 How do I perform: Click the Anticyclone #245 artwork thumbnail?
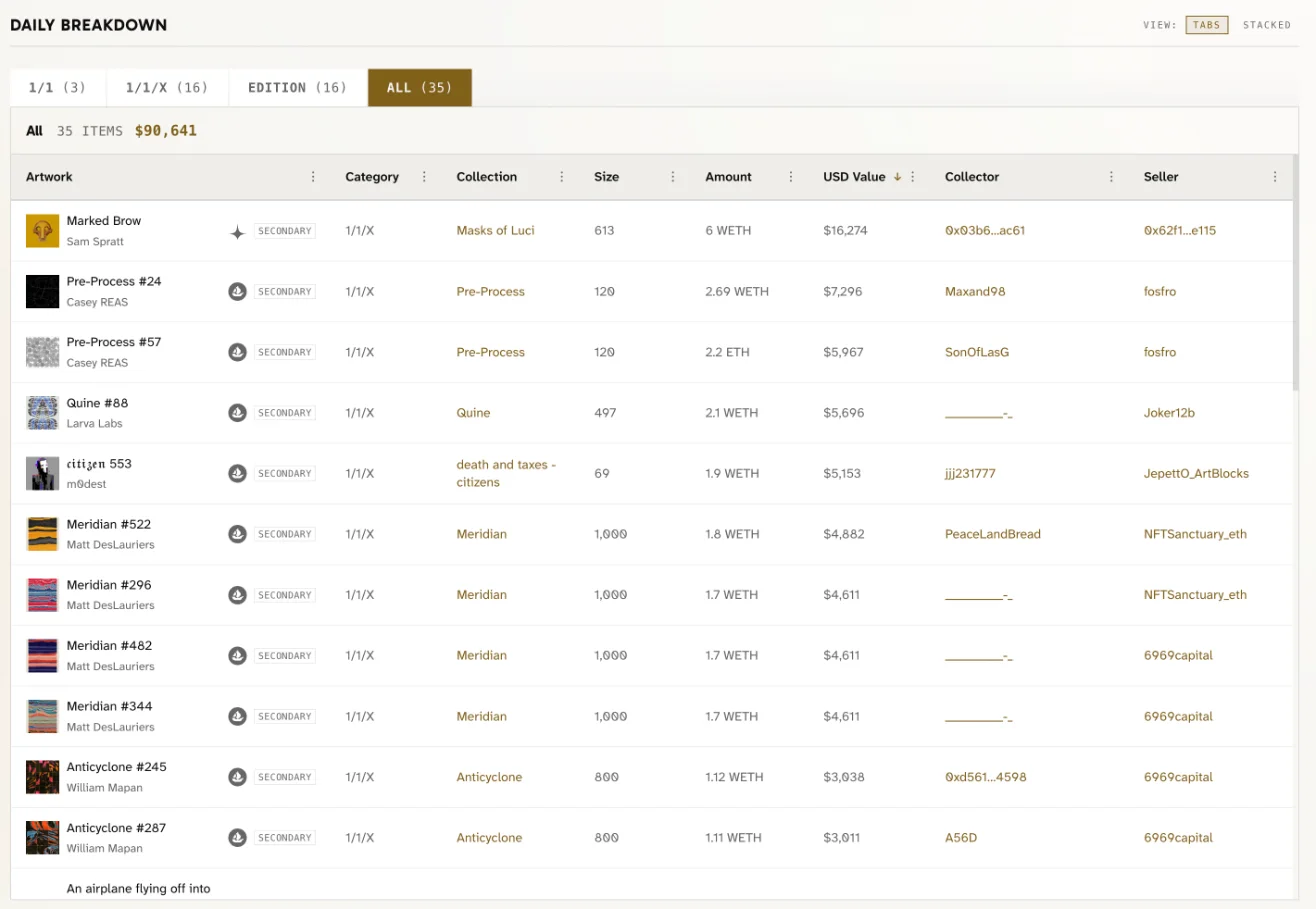tap(43, 777)
